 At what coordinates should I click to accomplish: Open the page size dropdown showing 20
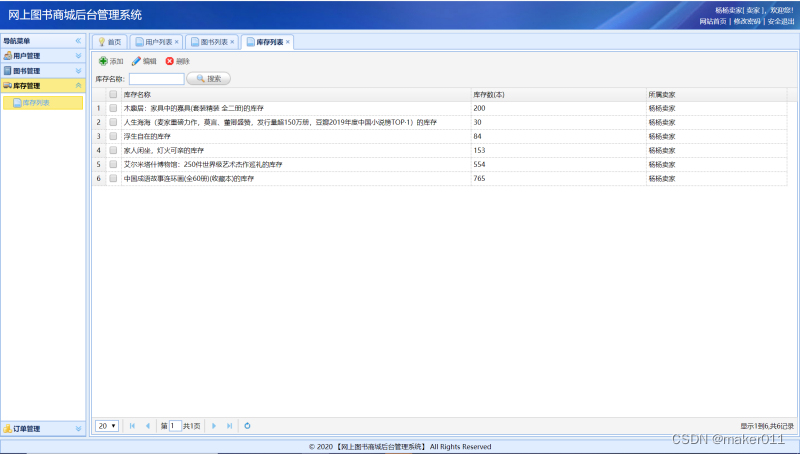(x=107, y=426)
